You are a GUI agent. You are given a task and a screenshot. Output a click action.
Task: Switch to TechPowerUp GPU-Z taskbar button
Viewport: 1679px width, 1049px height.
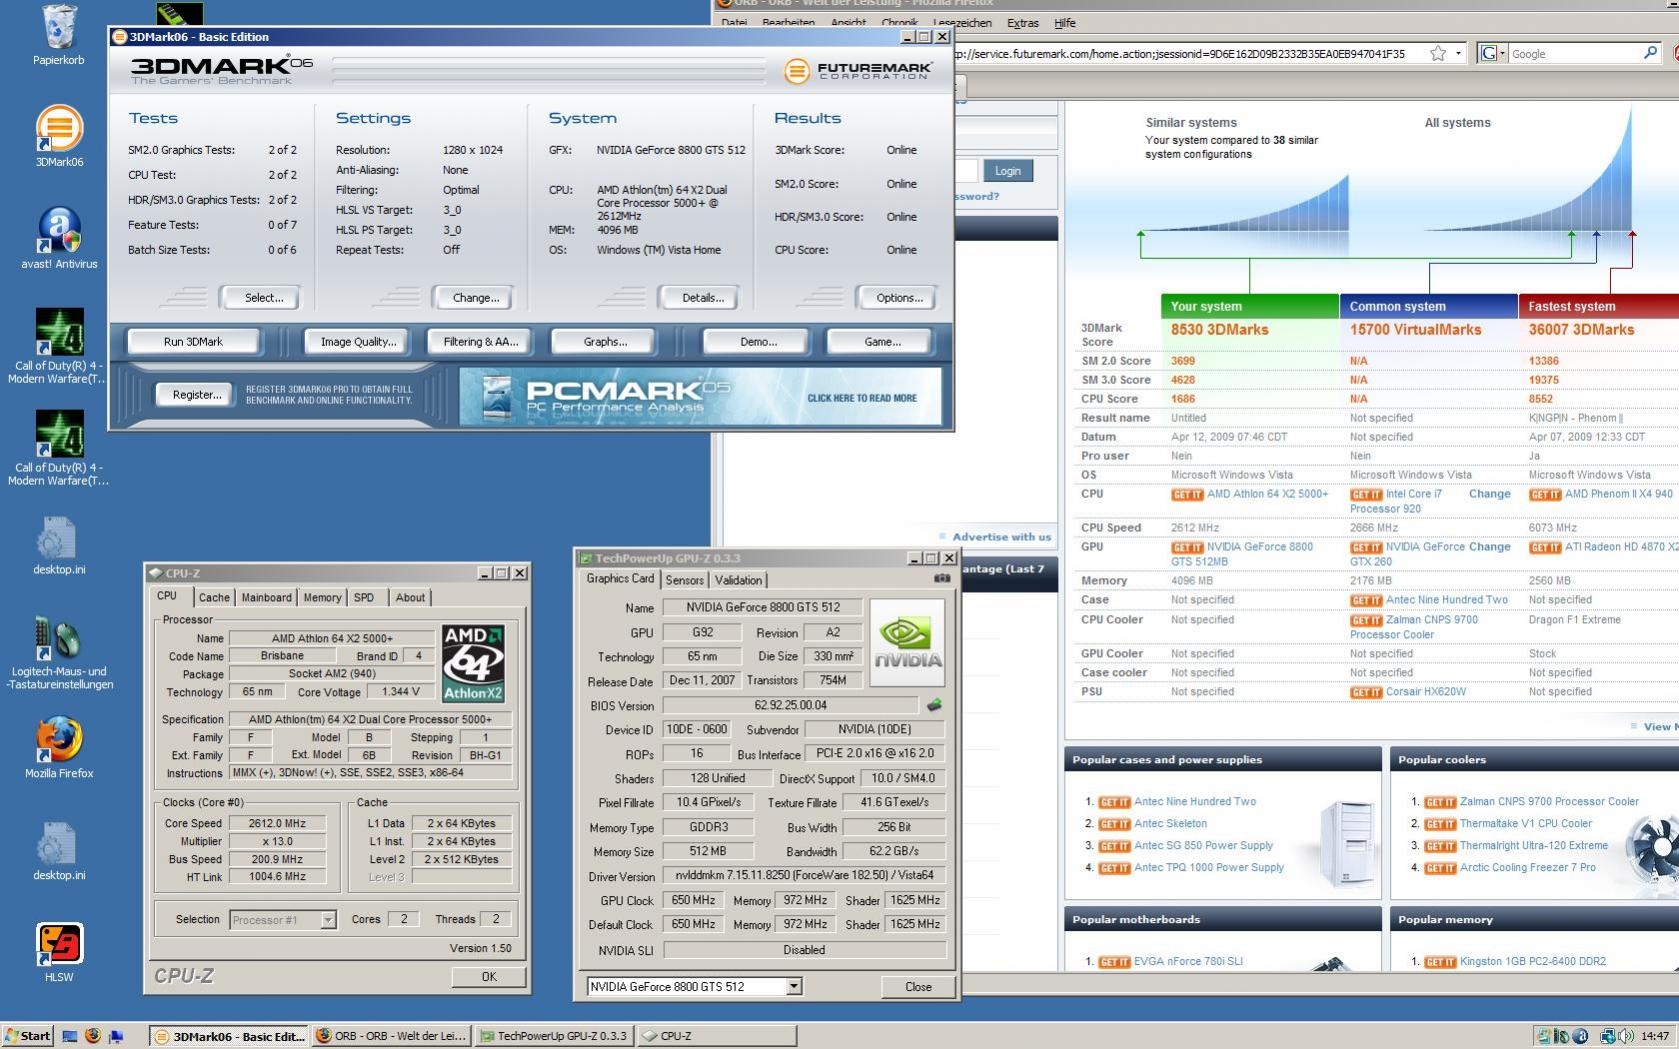pyautogui.click(x=554, y=1036)
